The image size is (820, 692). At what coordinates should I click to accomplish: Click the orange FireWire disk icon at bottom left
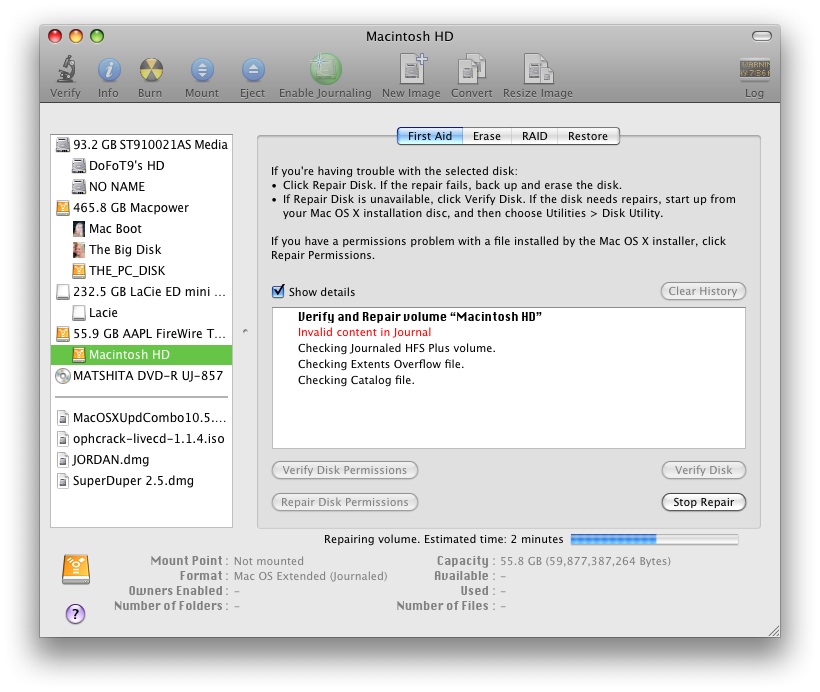[x=76, y=569]
